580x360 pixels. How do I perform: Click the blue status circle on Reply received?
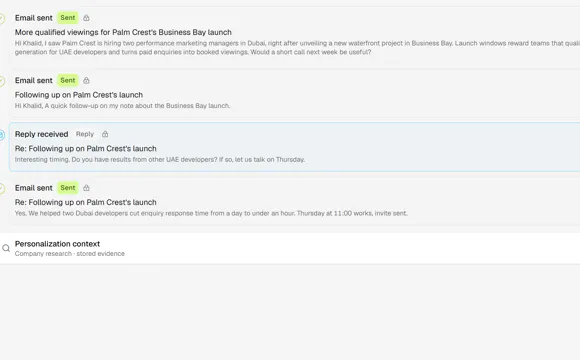click(2, 135)
